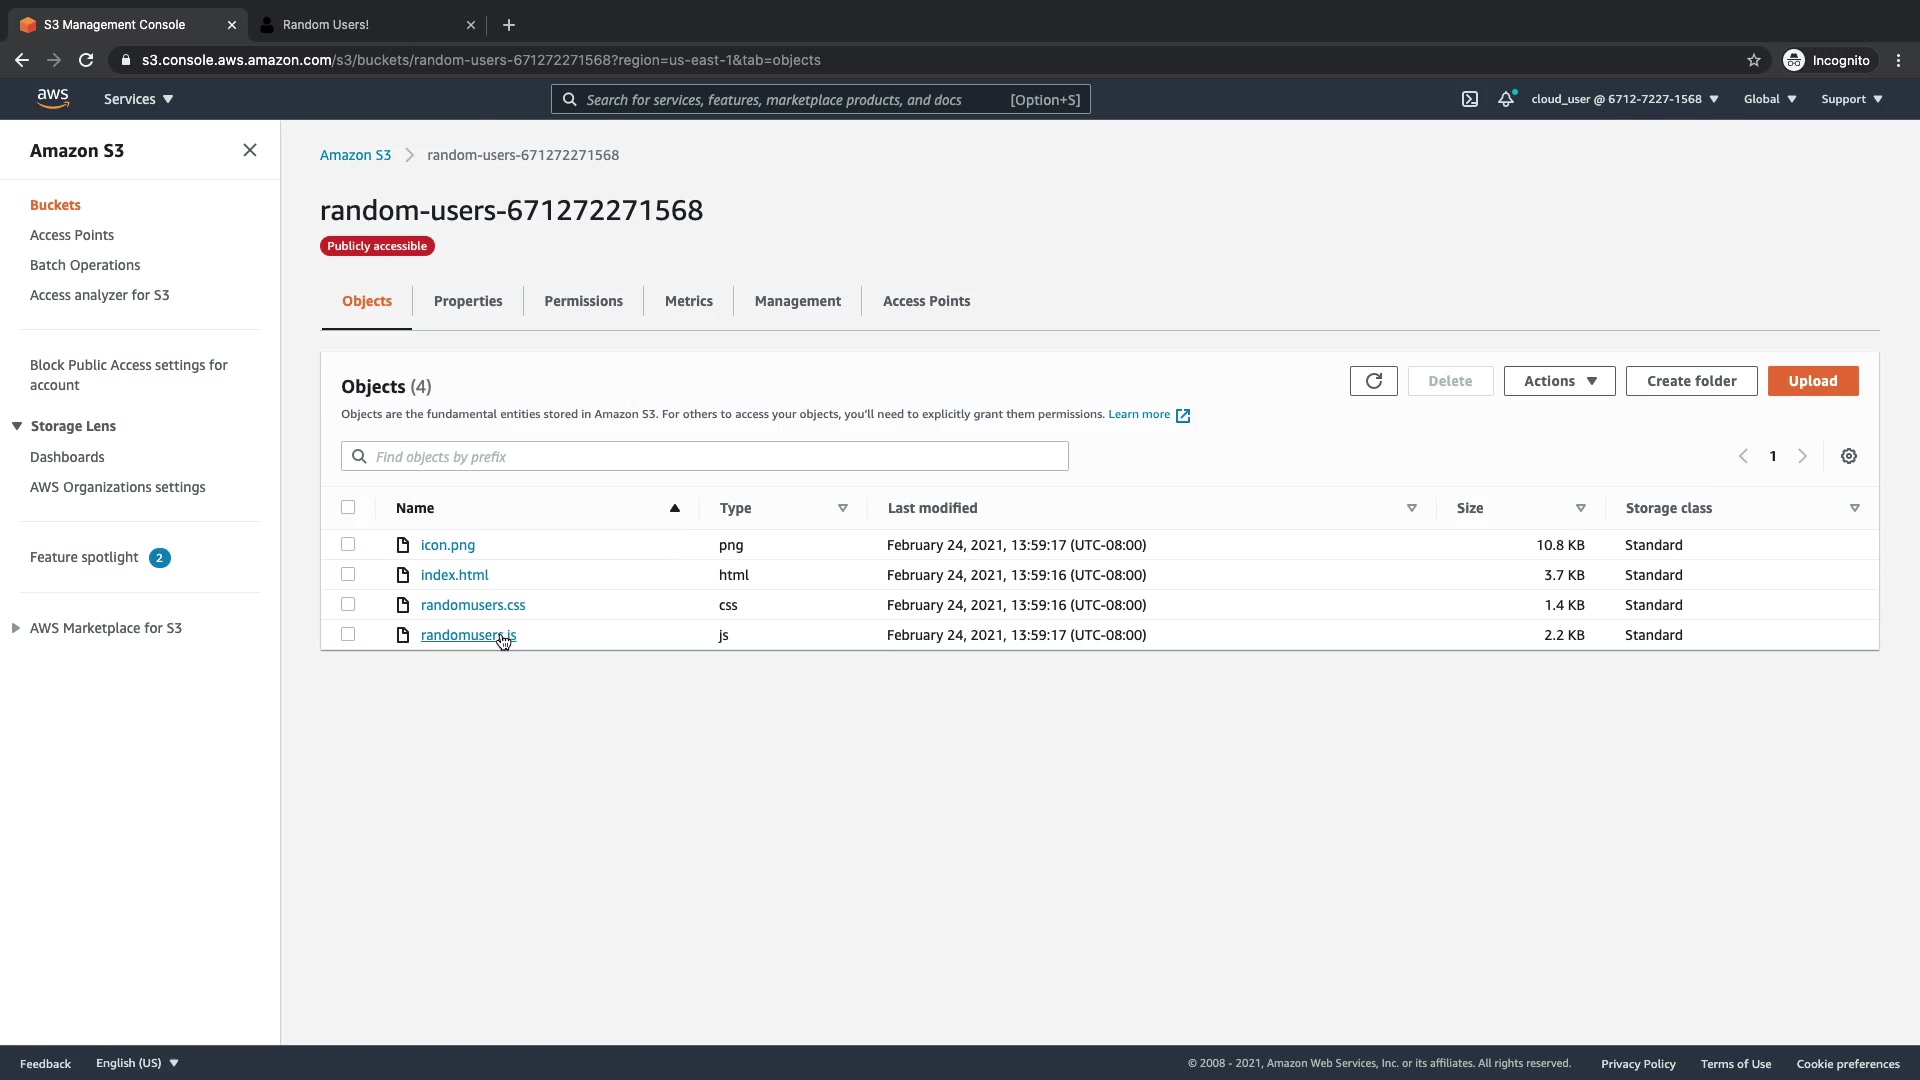Click the AWS logo home icon
The image size is (1920, 1080).
point(53,98)
